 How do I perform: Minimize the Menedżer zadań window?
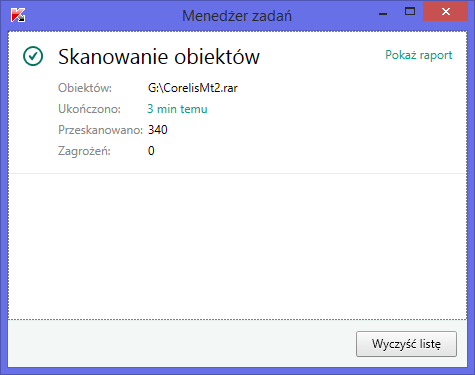383,13
